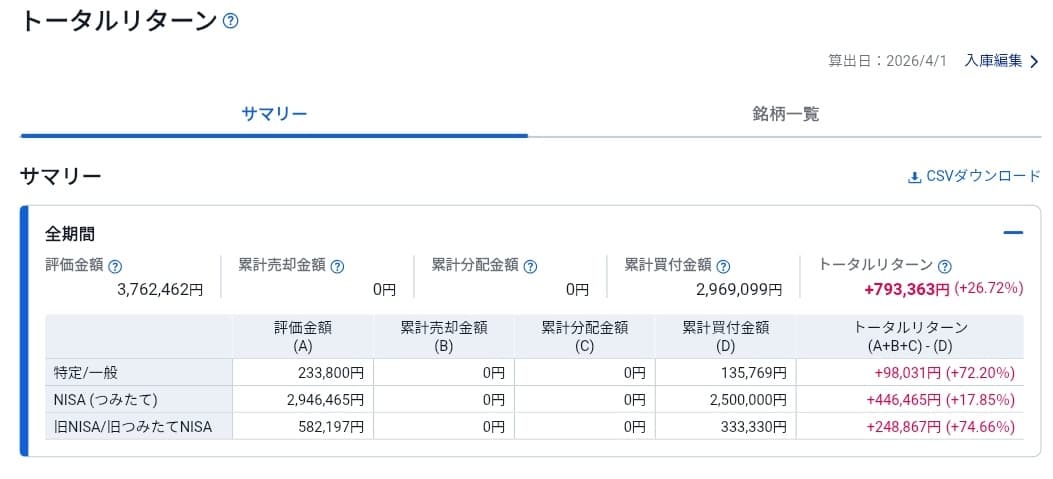Screen dimensions: 1053x479
Task: Click the arrow chevron beside 入庫編集
Action: 1034,61
